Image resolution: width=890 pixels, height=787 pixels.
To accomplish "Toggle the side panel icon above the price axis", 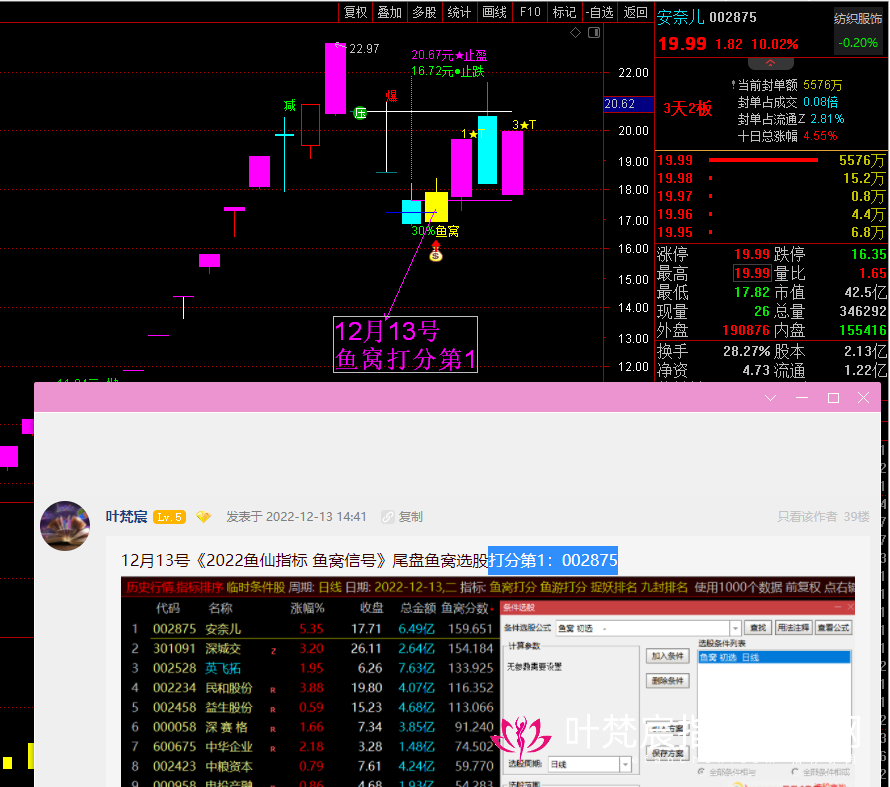I will click(x=594, y=32).
